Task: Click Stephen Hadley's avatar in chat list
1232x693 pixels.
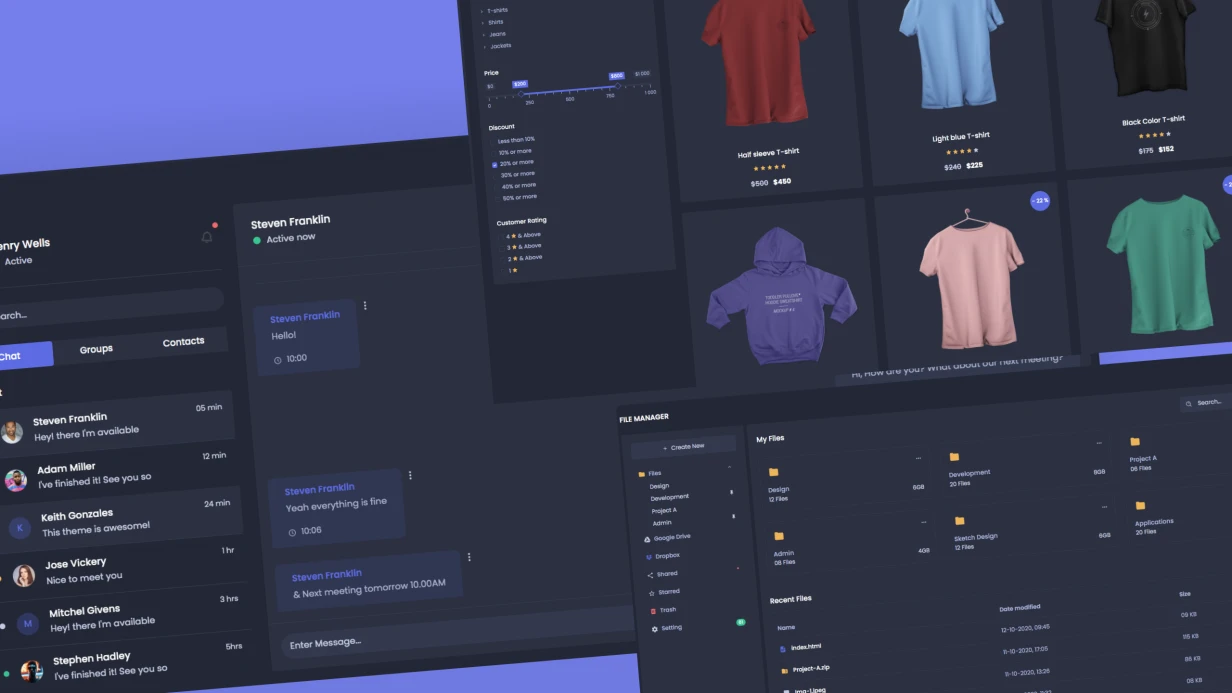Action: pos(32,670)
